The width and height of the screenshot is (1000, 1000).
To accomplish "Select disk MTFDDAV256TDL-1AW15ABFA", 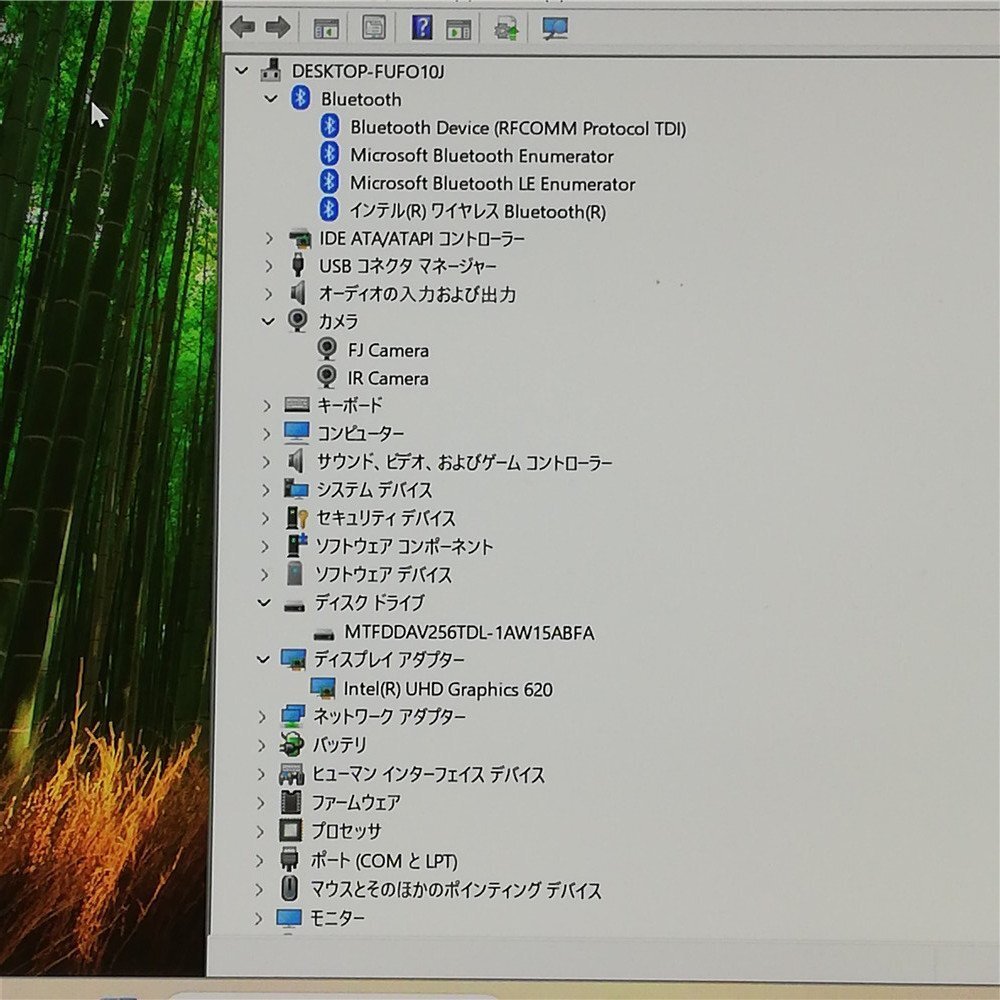I will [x=469, y=633].
